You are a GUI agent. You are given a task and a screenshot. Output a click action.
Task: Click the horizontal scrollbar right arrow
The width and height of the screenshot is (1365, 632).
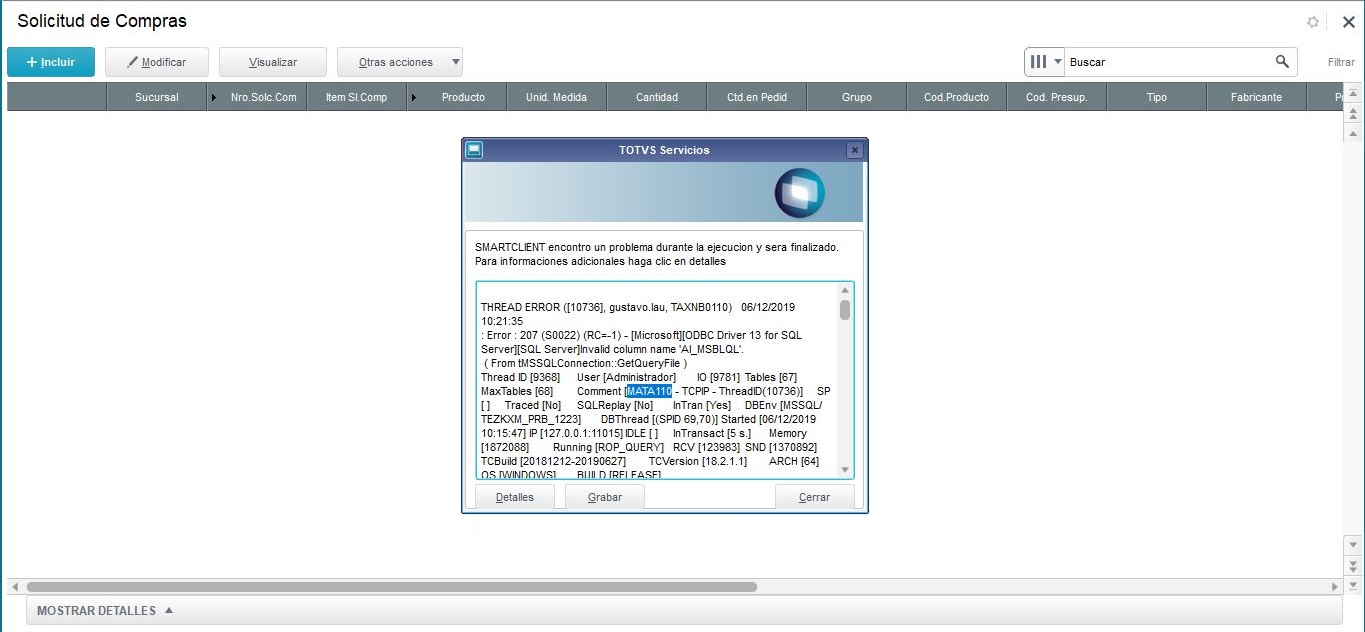pos(1335,587)
